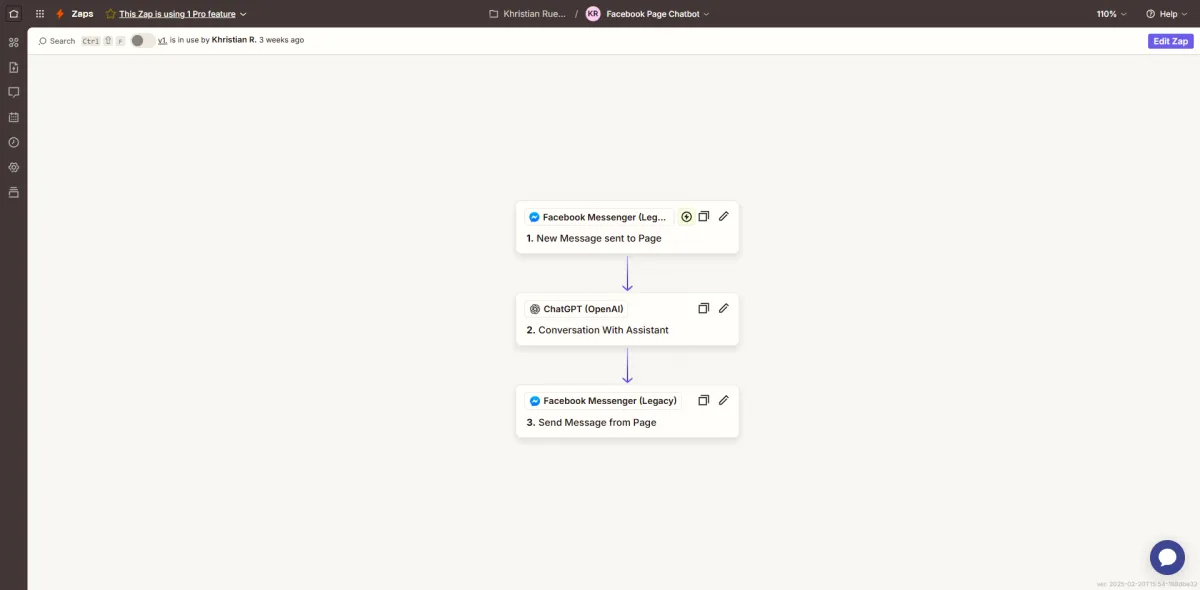Viewport: 1200px width, 590px height.
Task: Click the folder icon in the breadcrumb
Action: pos(494,14)
